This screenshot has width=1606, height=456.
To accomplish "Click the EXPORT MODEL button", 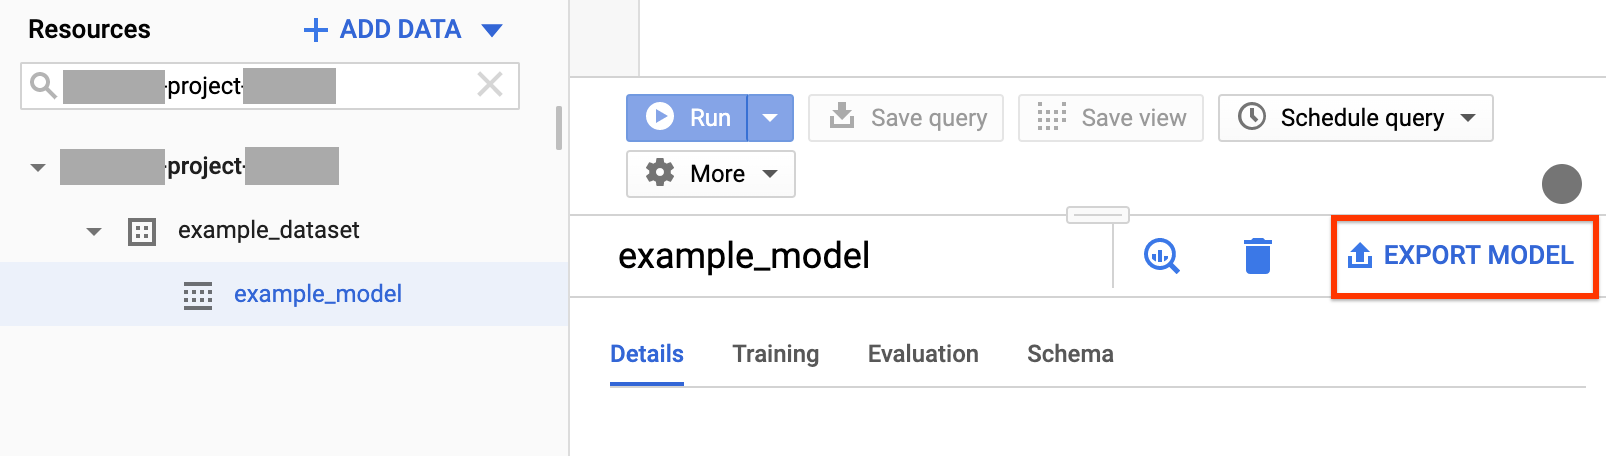I will tap(1463, 256).
